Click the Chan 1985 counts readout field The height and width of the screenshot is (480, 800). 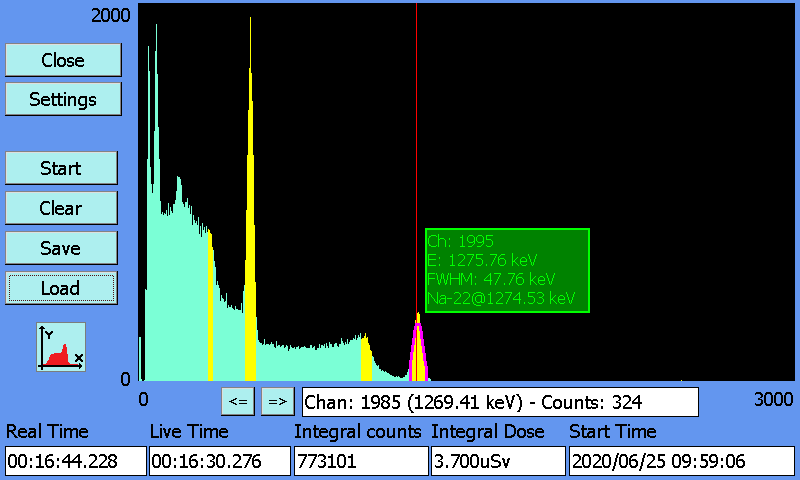point(499,402)
